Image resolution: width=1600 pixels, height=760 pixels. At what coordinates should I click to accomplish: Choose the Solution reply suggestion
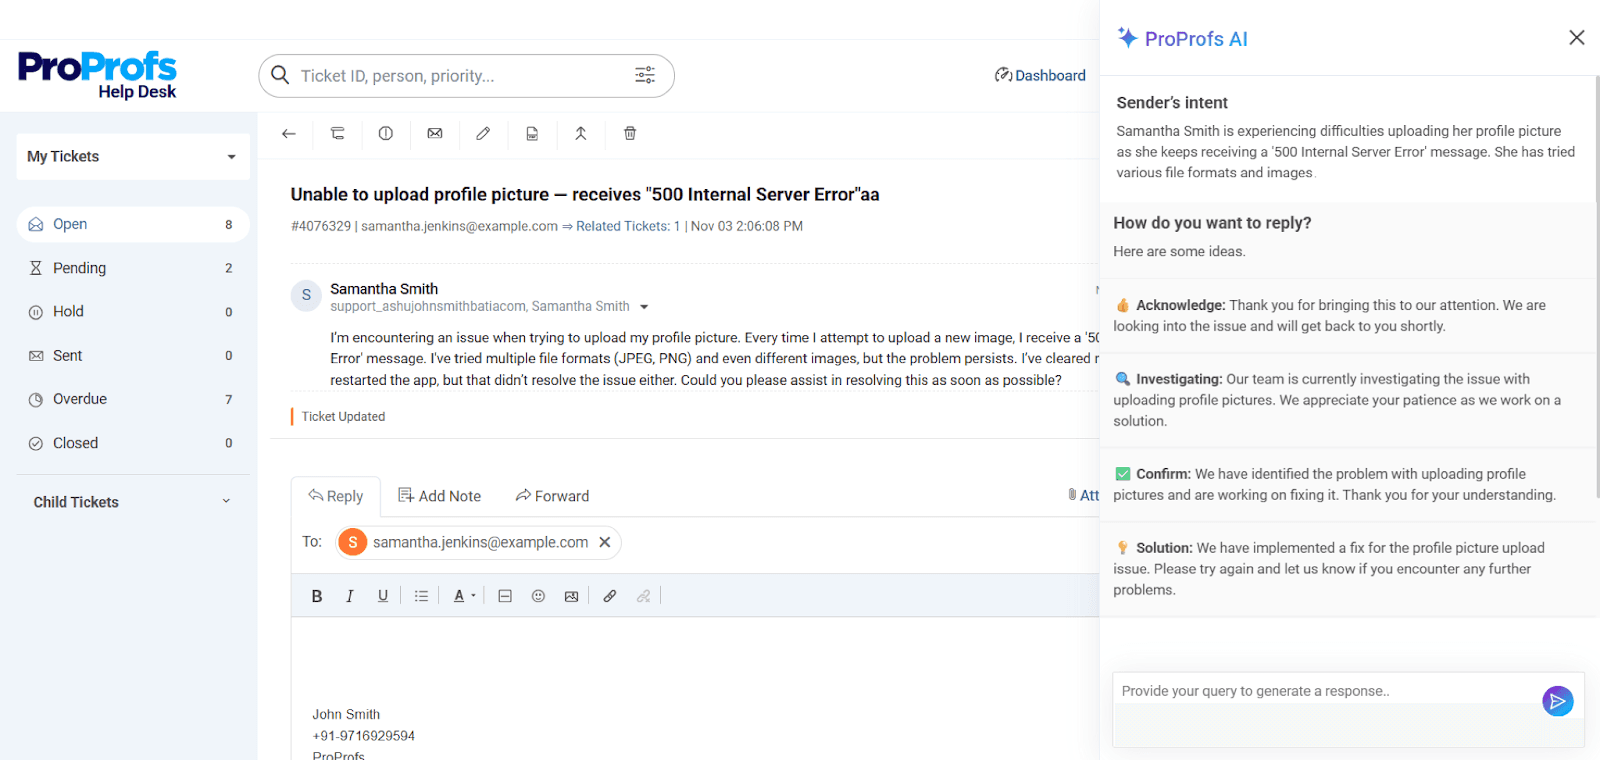(x=1346, y=569)
